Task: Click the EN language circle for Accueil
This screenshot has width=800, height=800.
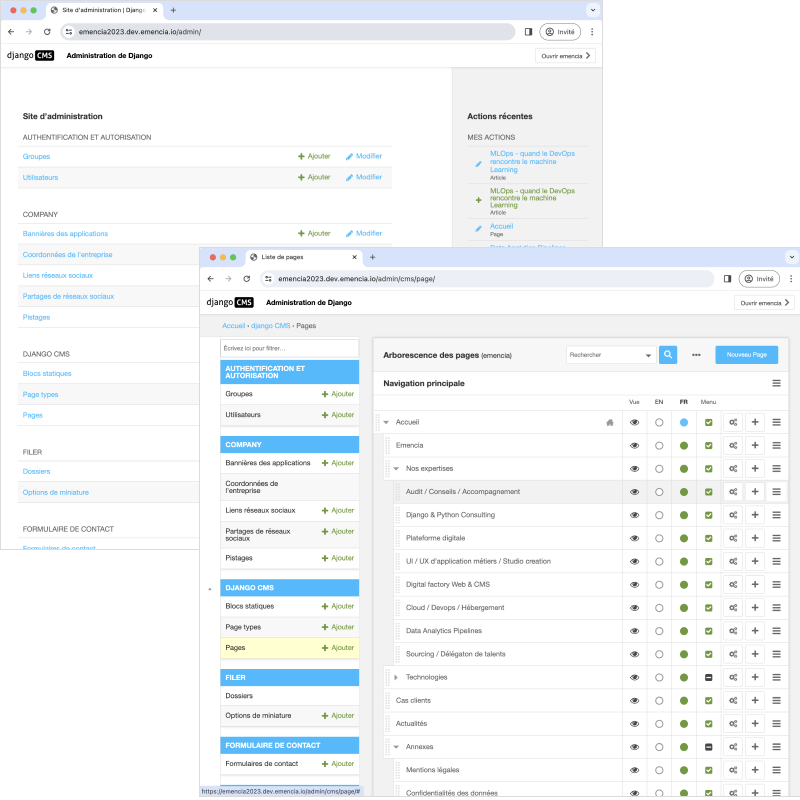Action: [659, 422]
